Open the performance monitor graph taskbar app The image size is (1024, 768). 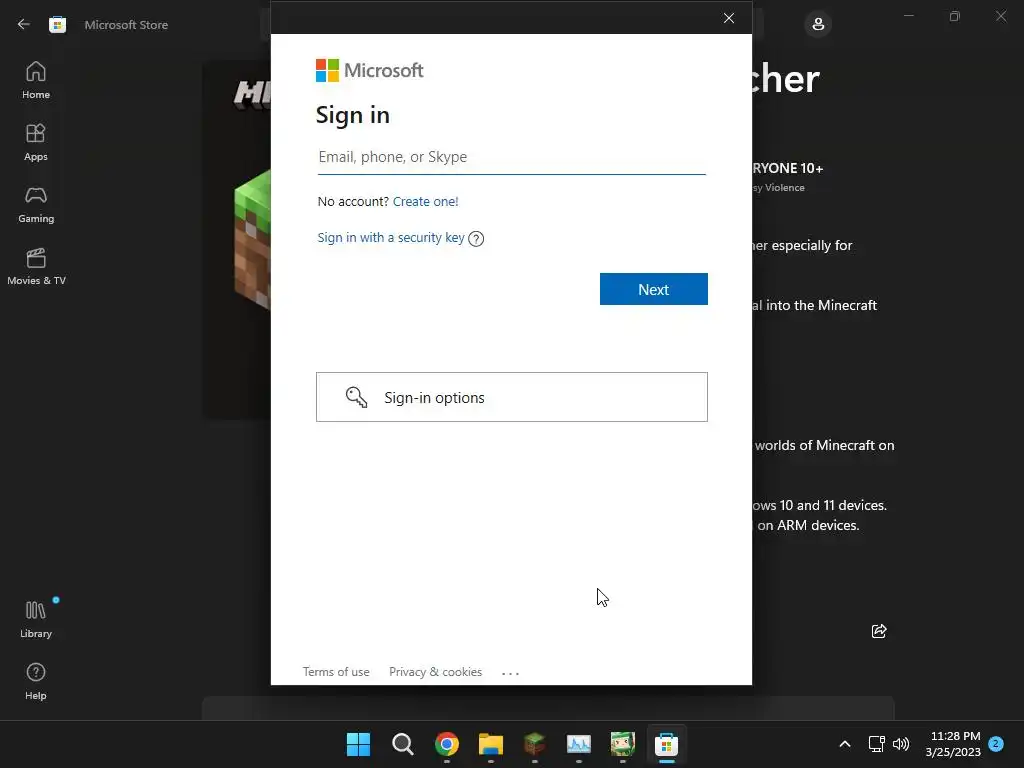click(x=579, y=744)
